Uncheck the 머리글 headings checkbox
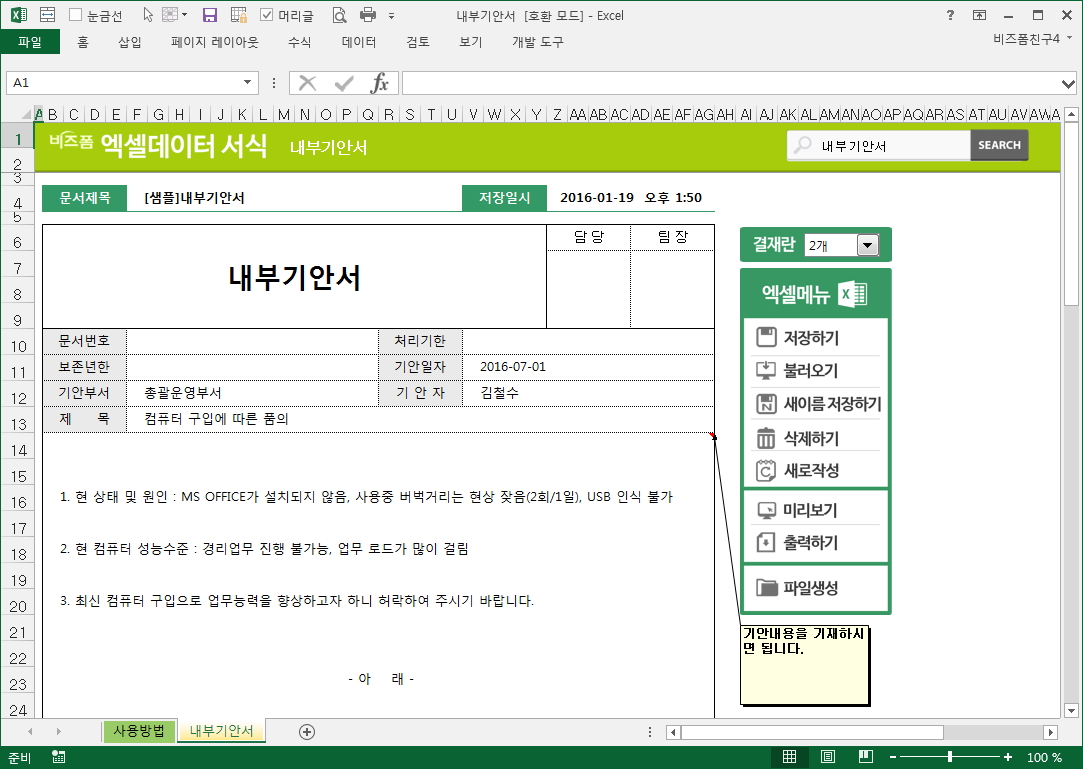The image size is (1083, 769). [267, 15]
